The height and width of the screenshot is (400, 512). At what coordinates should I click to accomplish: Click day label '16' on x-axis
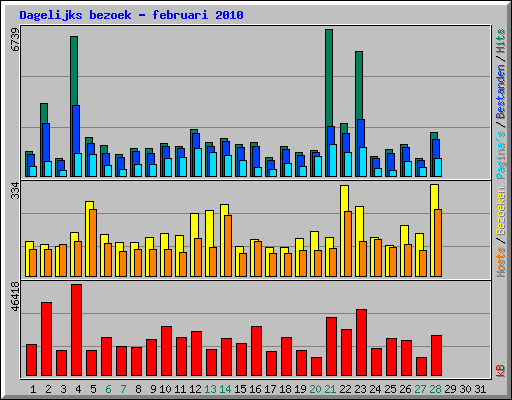255,389
